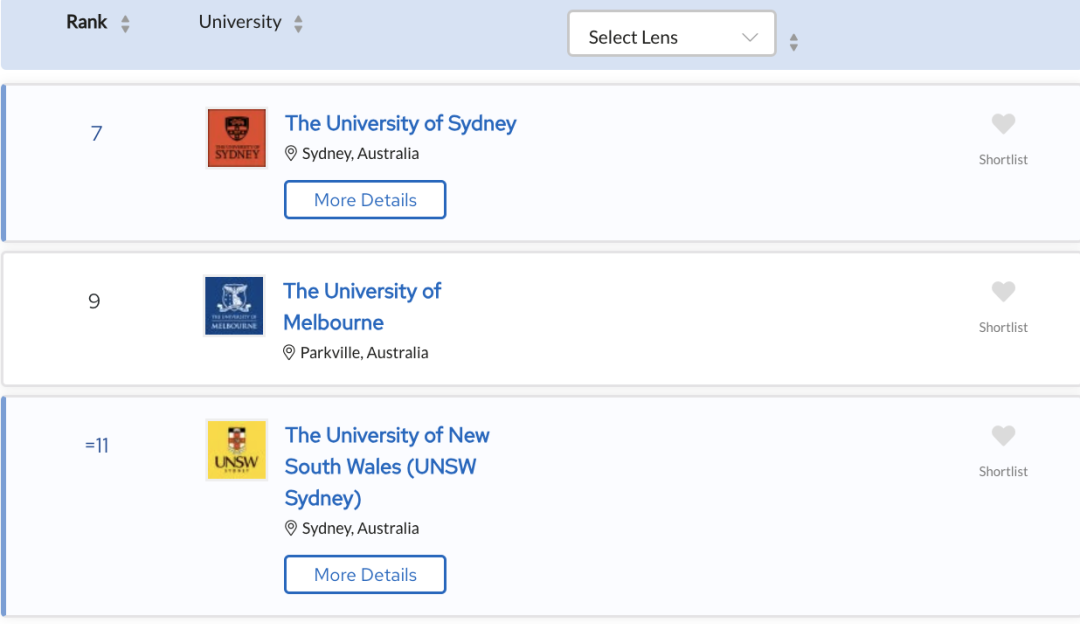Click rank value =11
The width and height of the screenshot is (1080, 624).
[x=96, y=446]
